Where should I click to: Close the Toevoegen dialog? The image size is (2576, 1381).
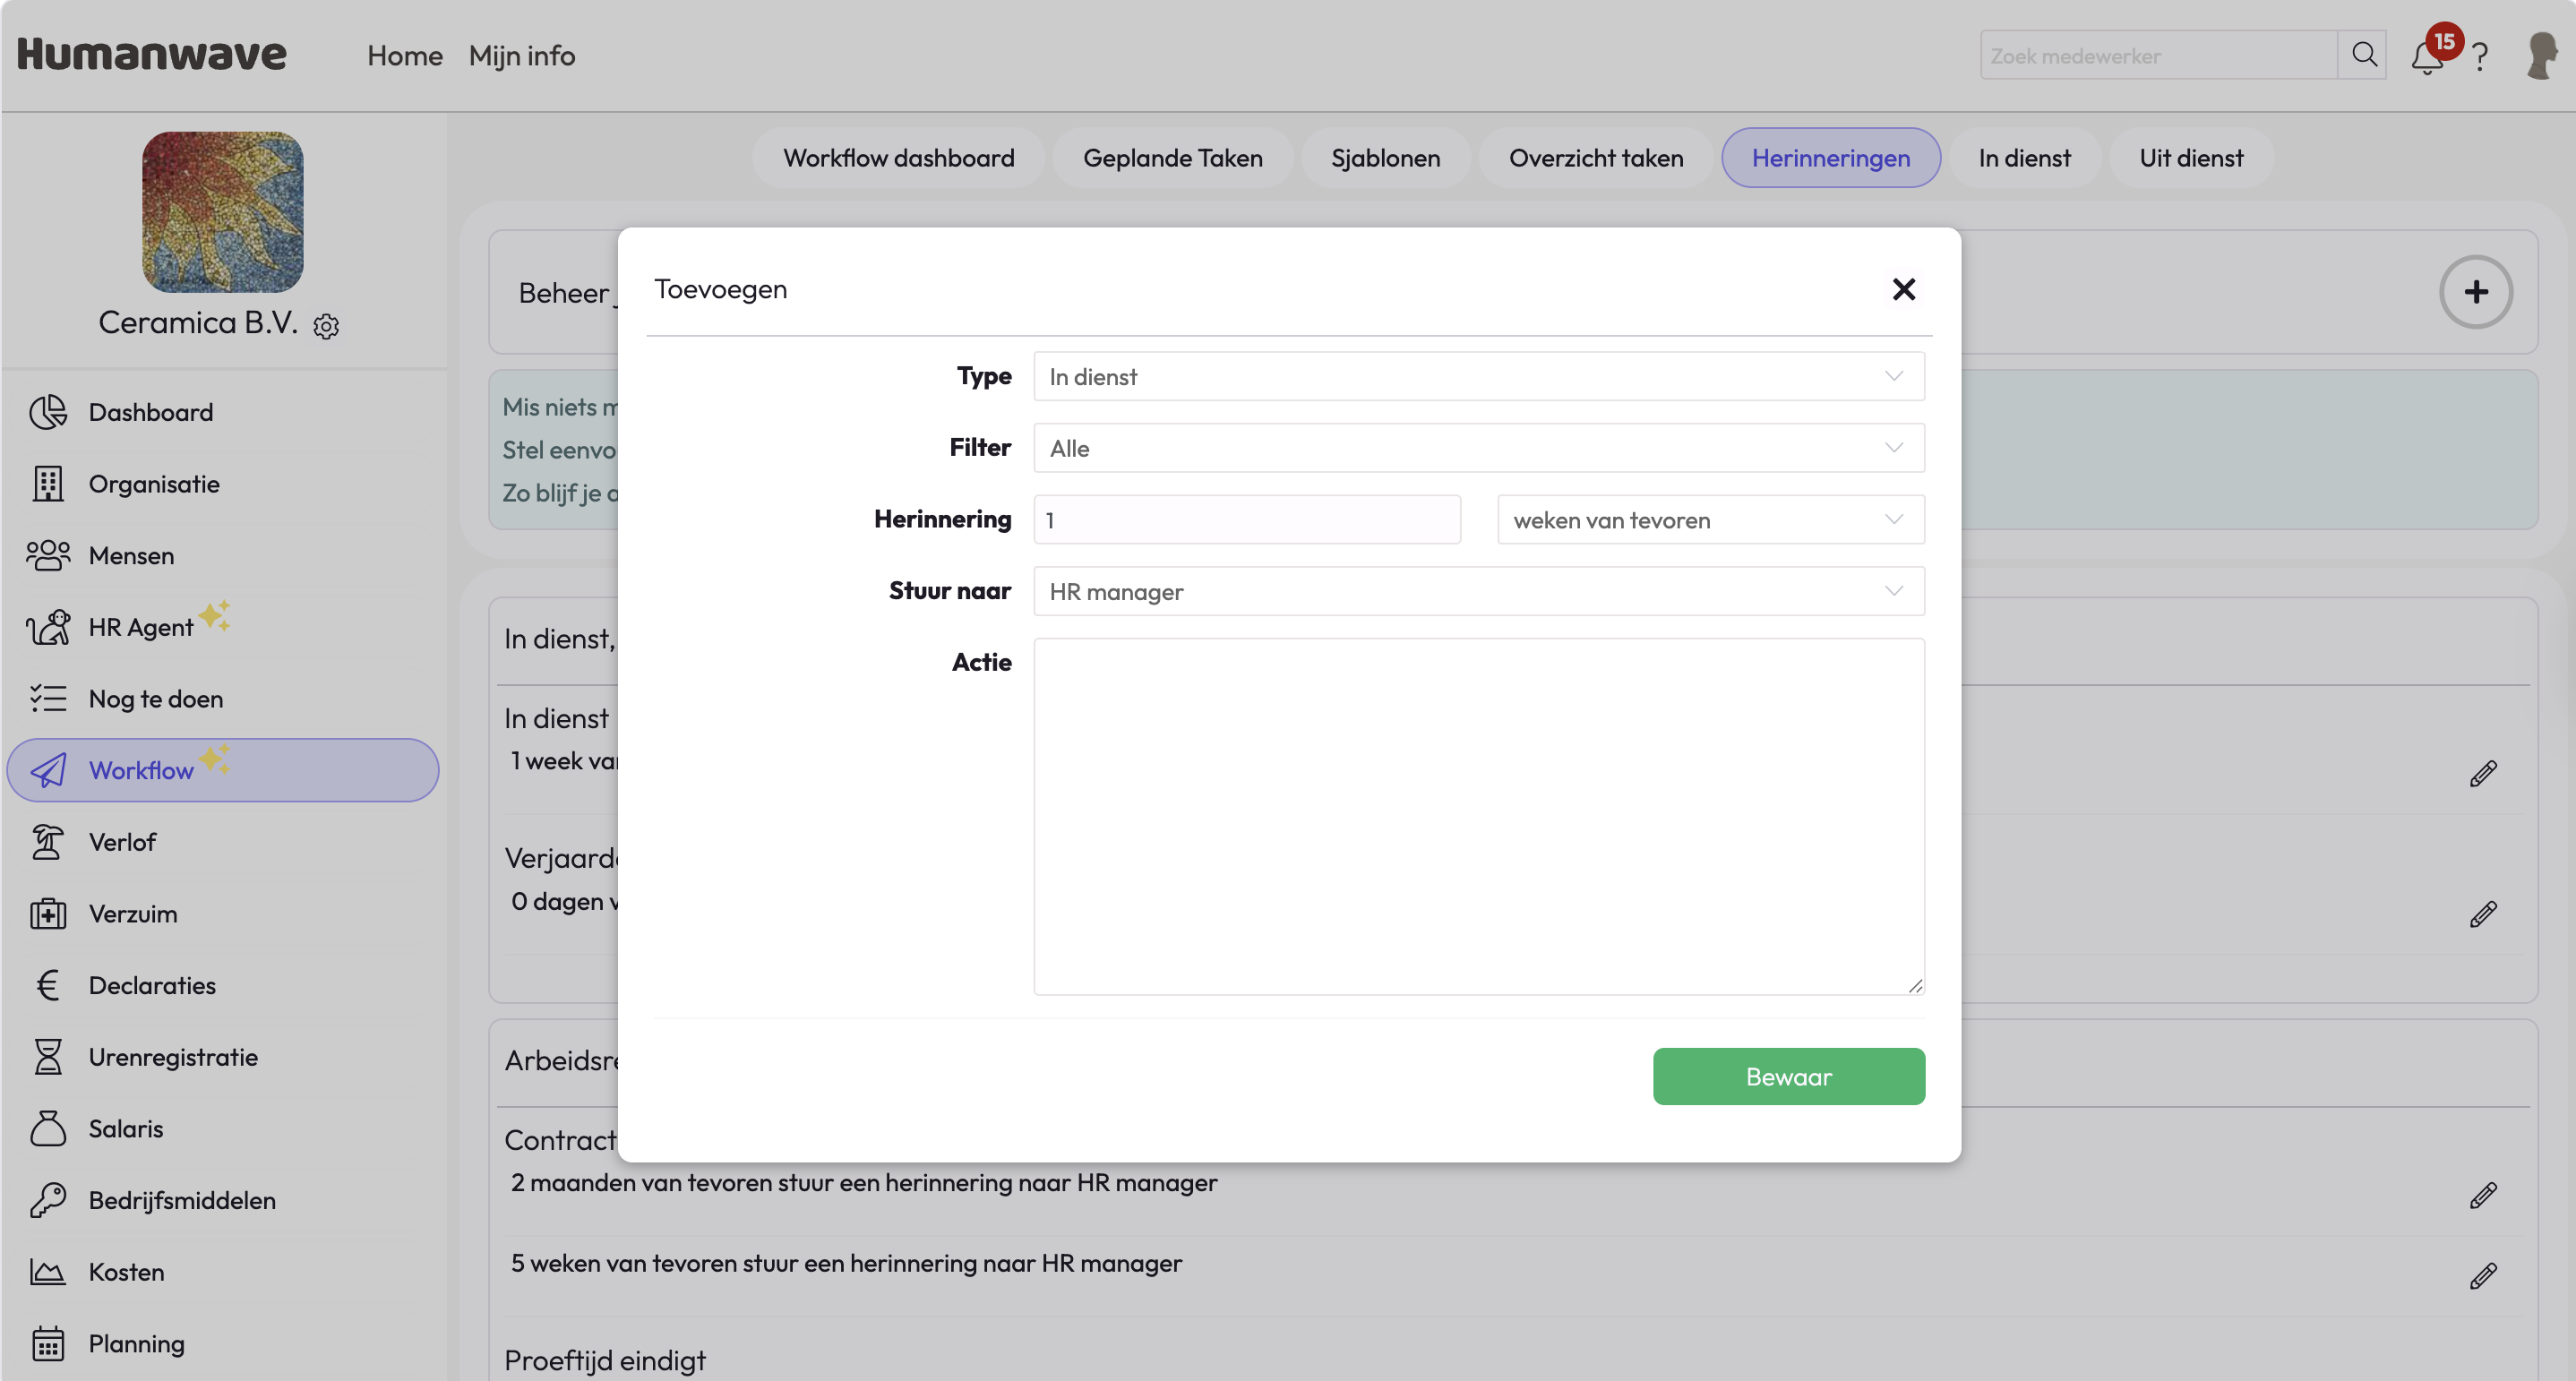coord(1903,289)
